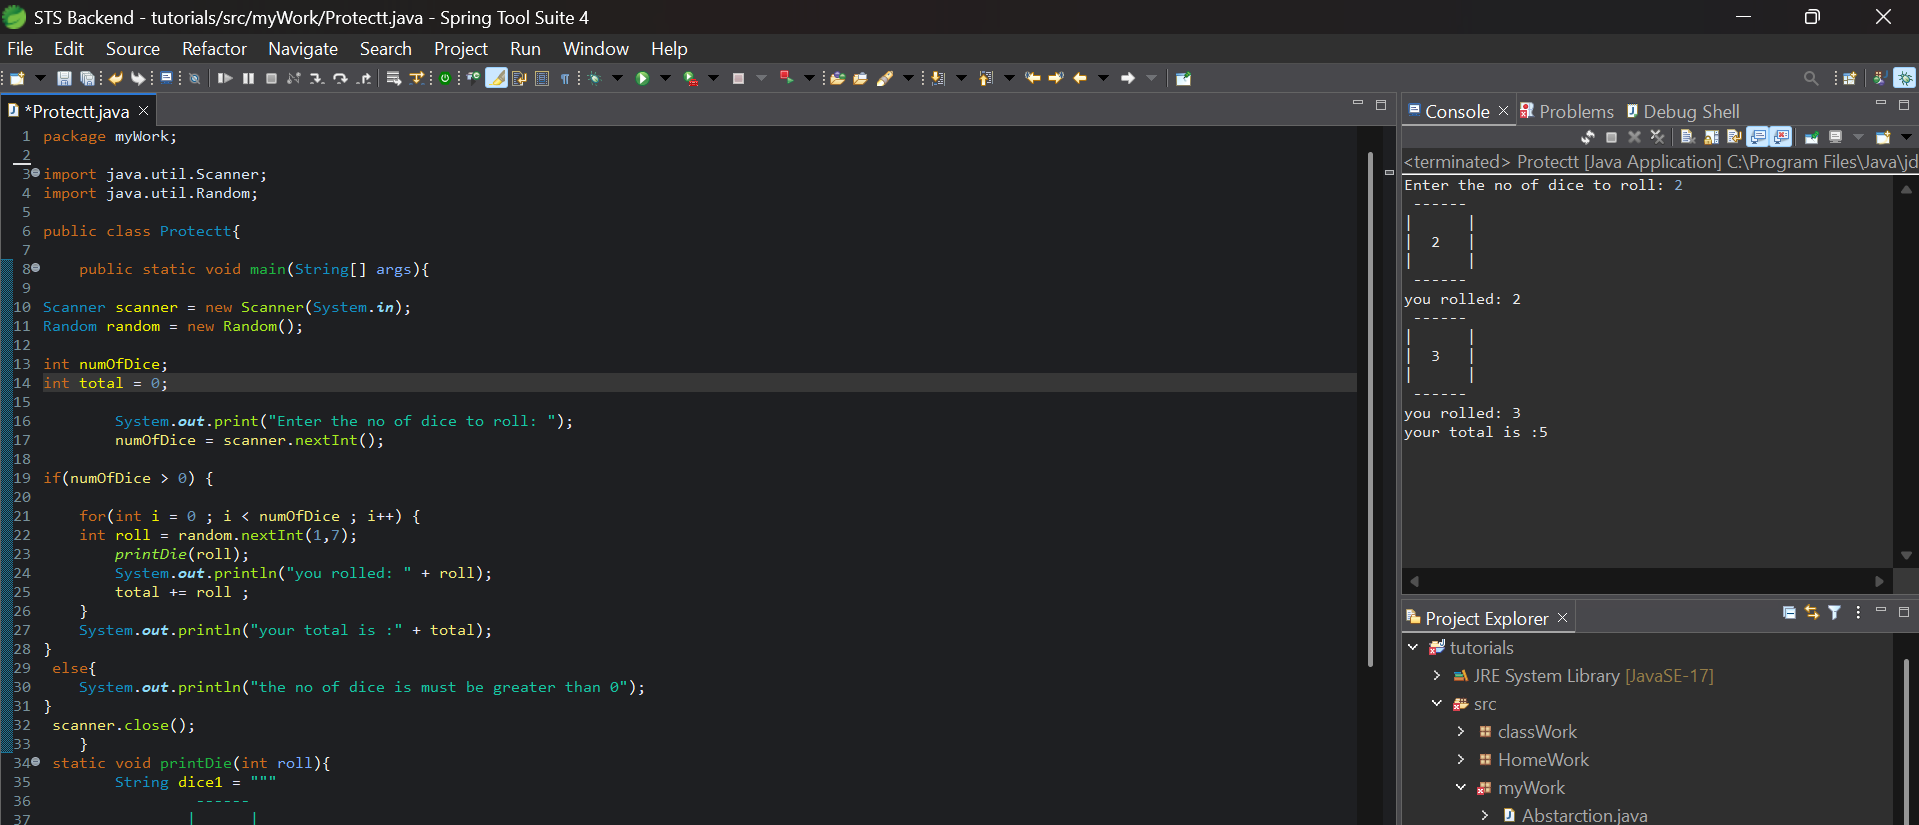This screenshot has height=825, width=1919.
Task: Toggle Use Step Filters
Action: click(x=416, y=78)
